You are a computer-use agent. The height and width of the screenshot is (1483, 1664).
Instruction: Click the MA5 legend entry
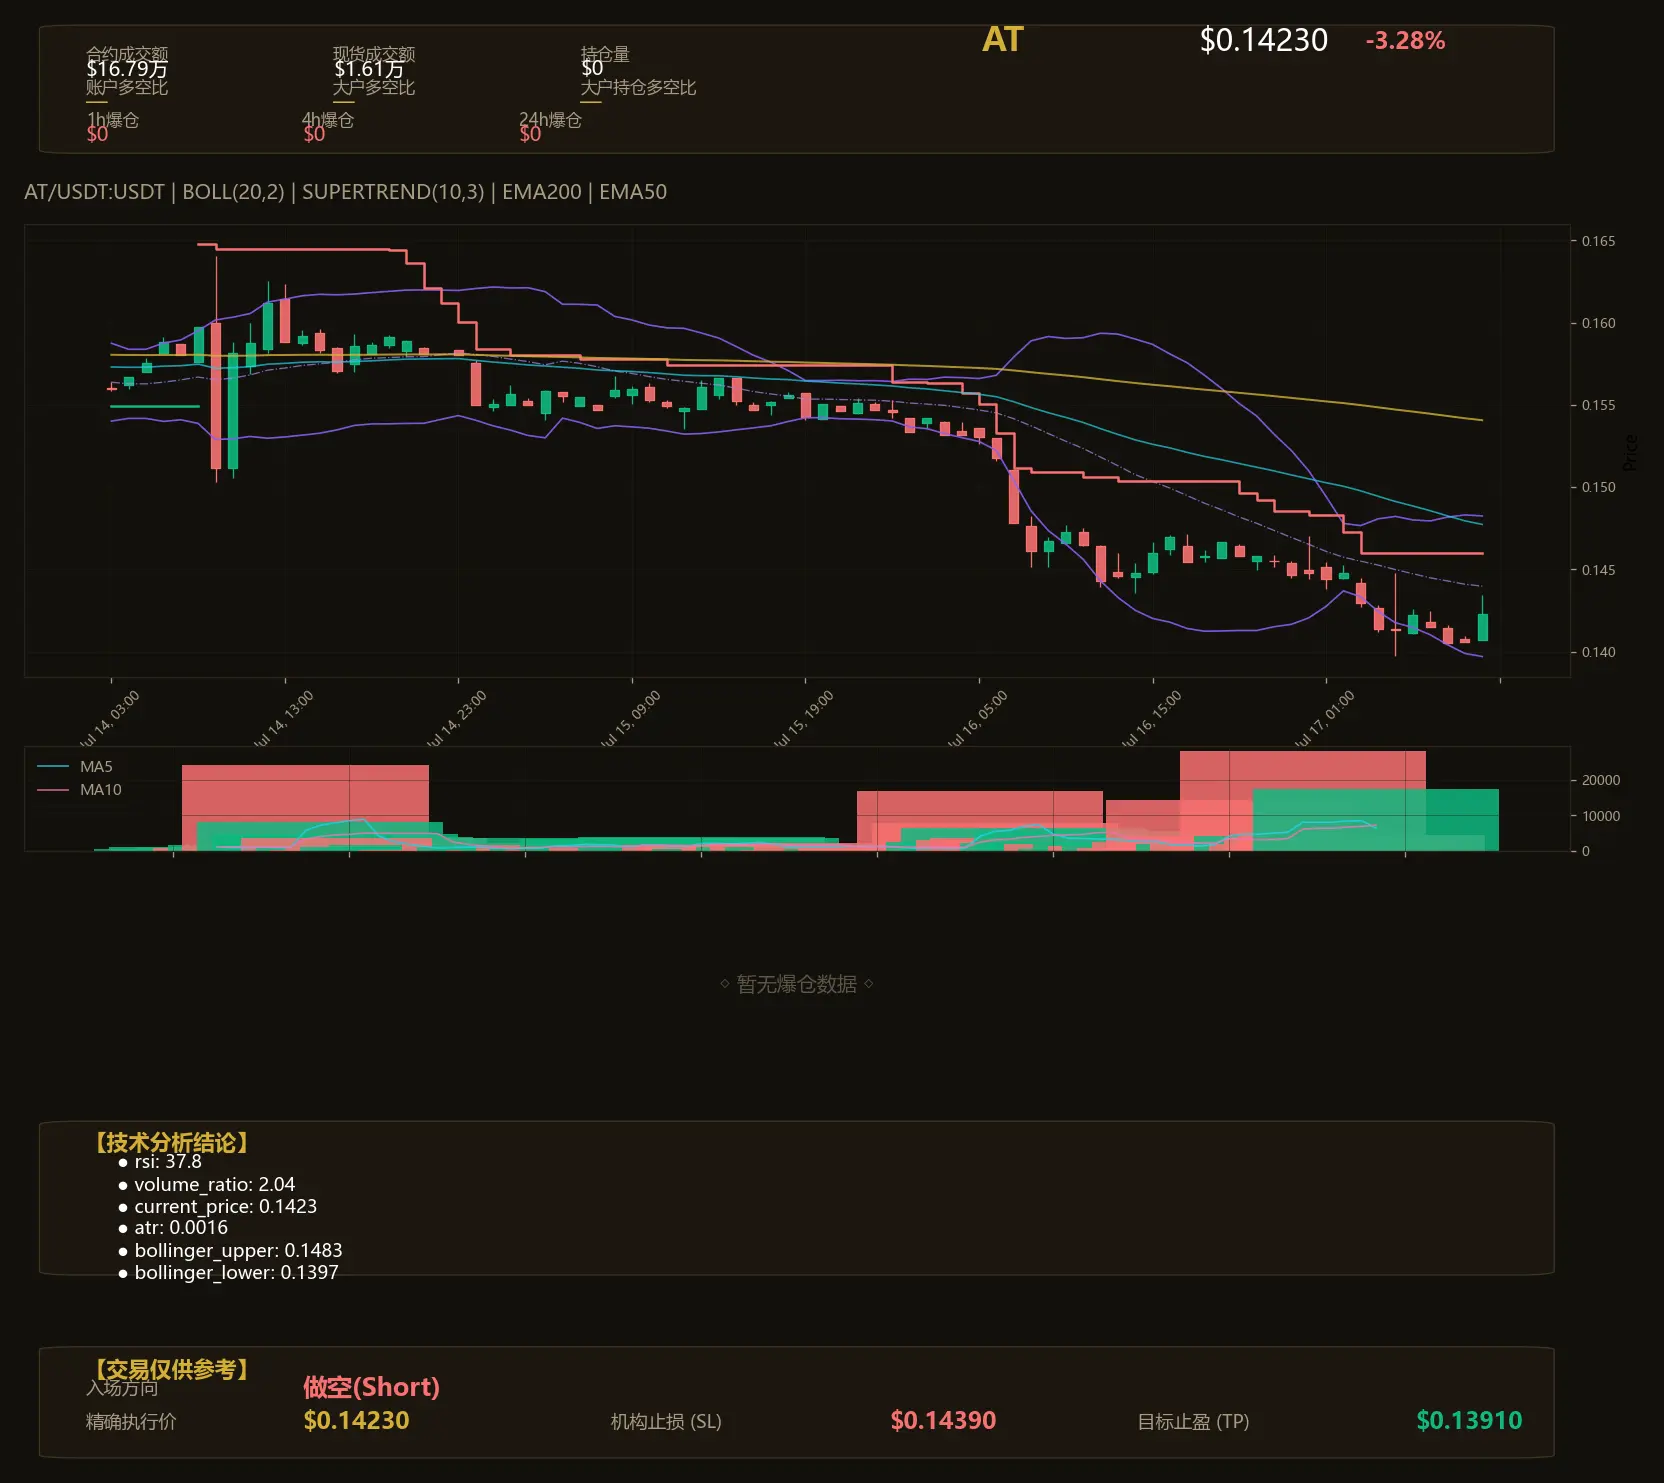75,767
